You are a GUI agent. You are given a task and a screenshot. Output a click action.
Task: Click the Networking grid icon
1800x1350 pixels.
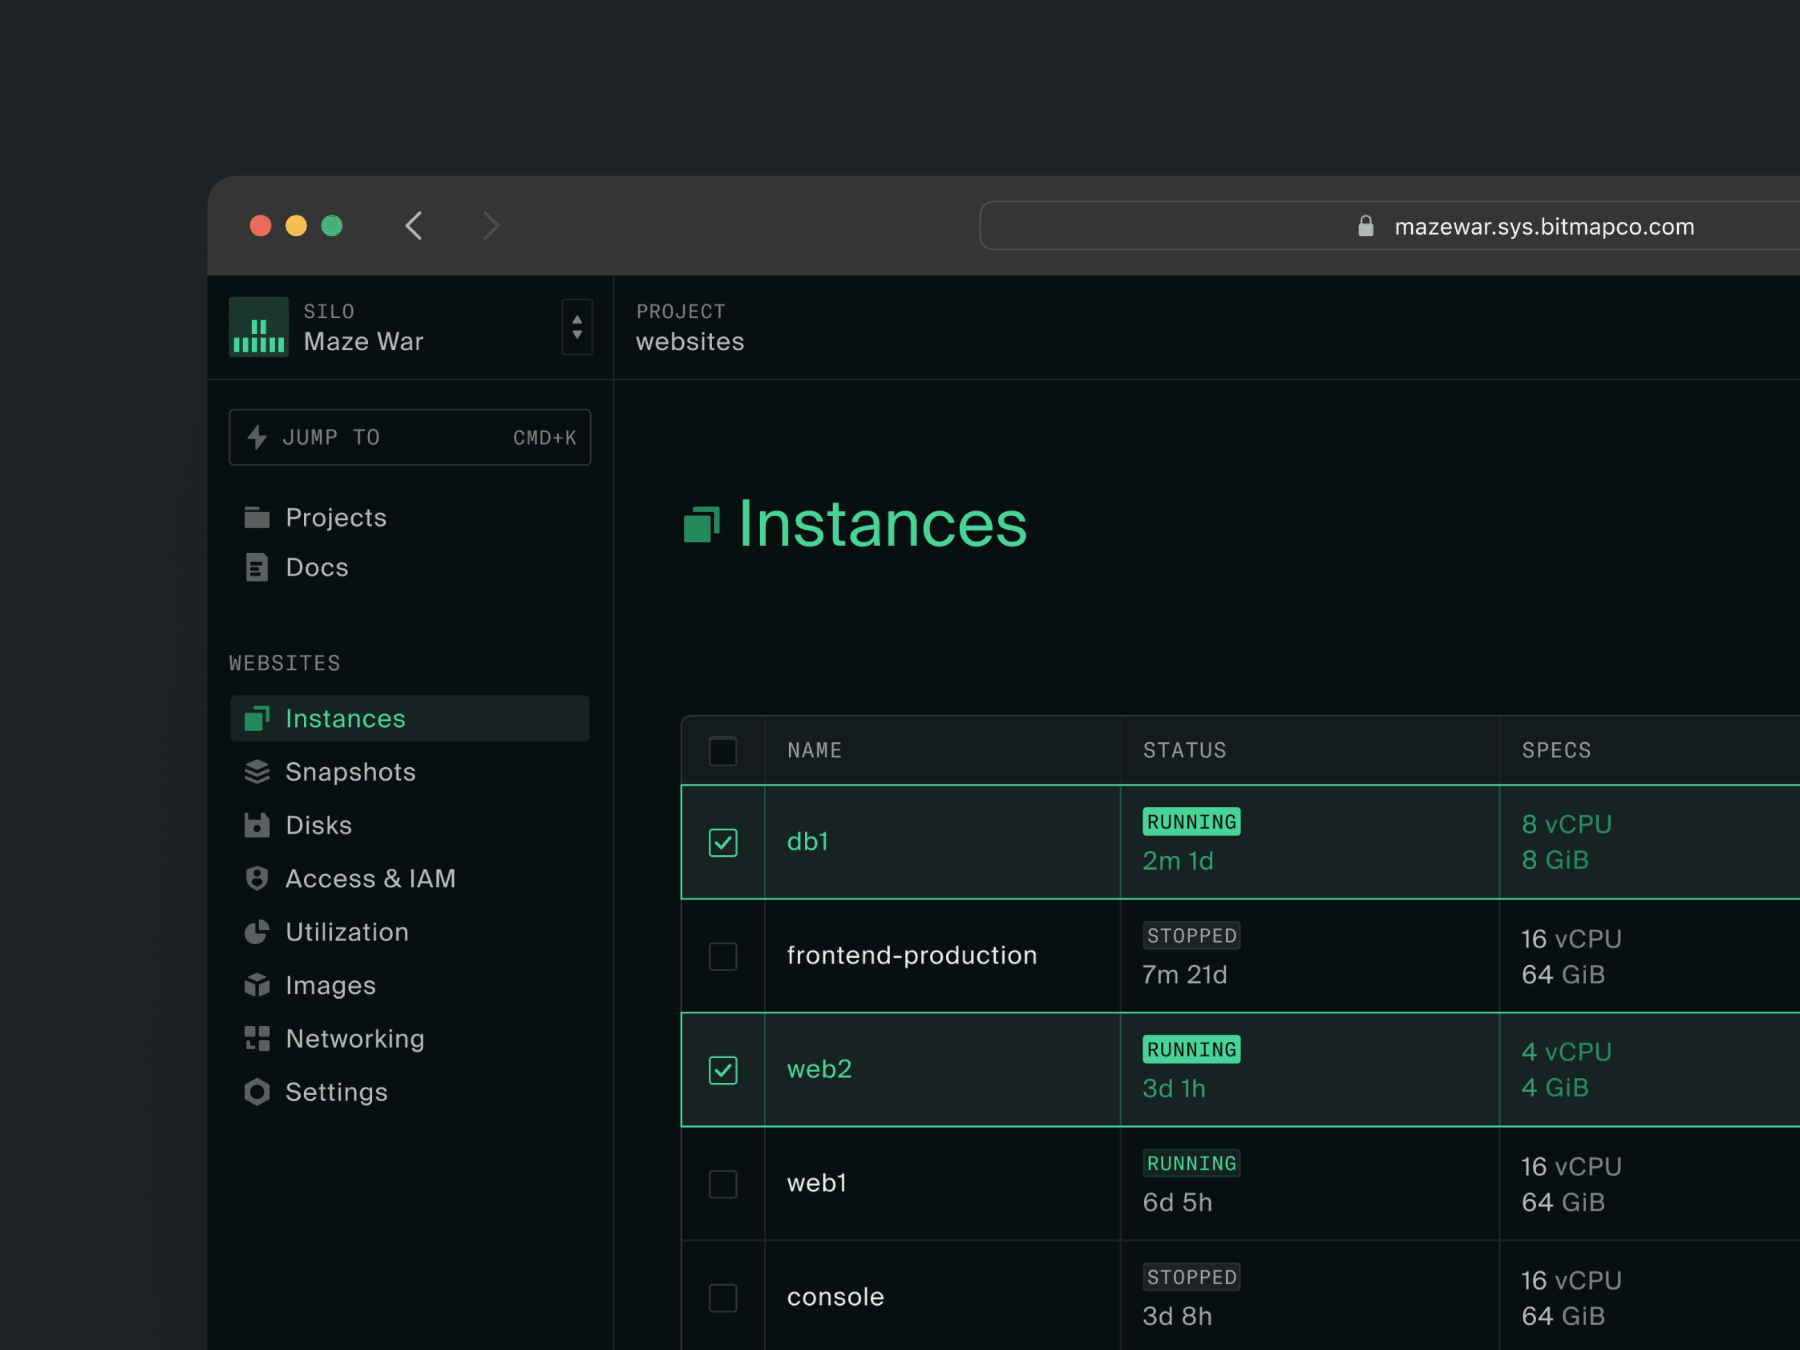[257, 1038]
